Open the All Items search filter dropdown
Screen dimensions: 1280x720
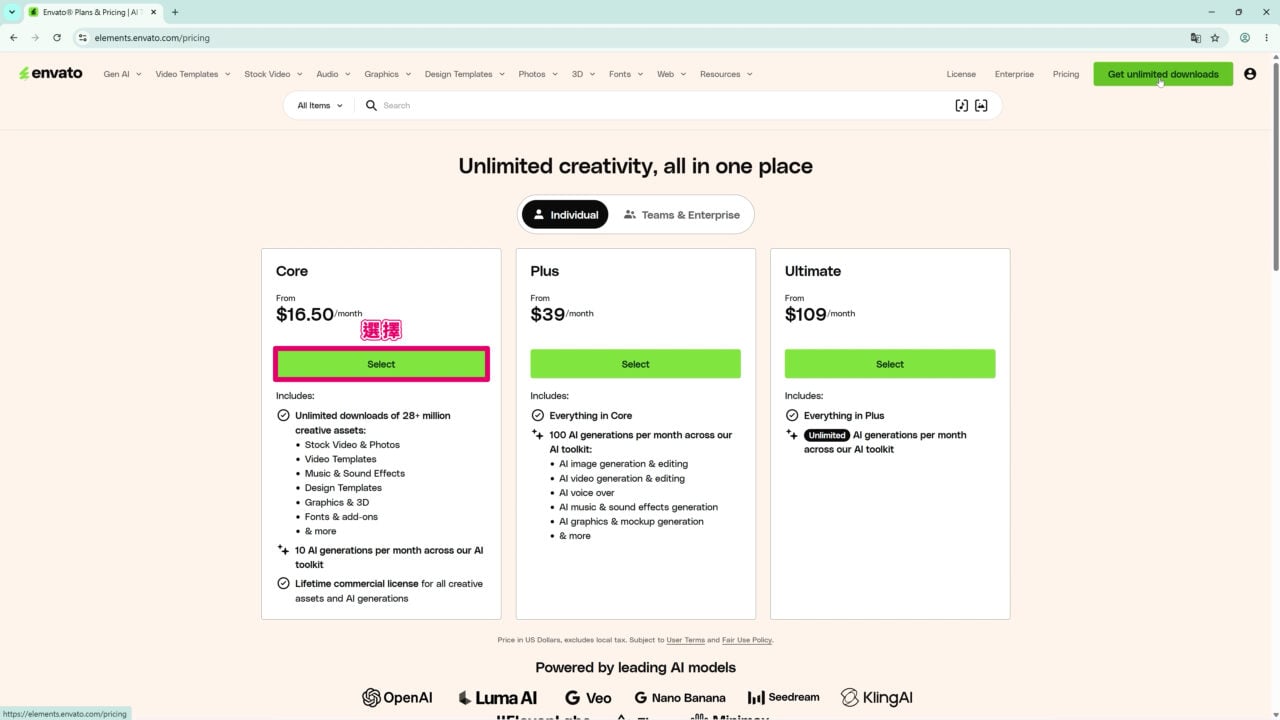tap(320, 105)
